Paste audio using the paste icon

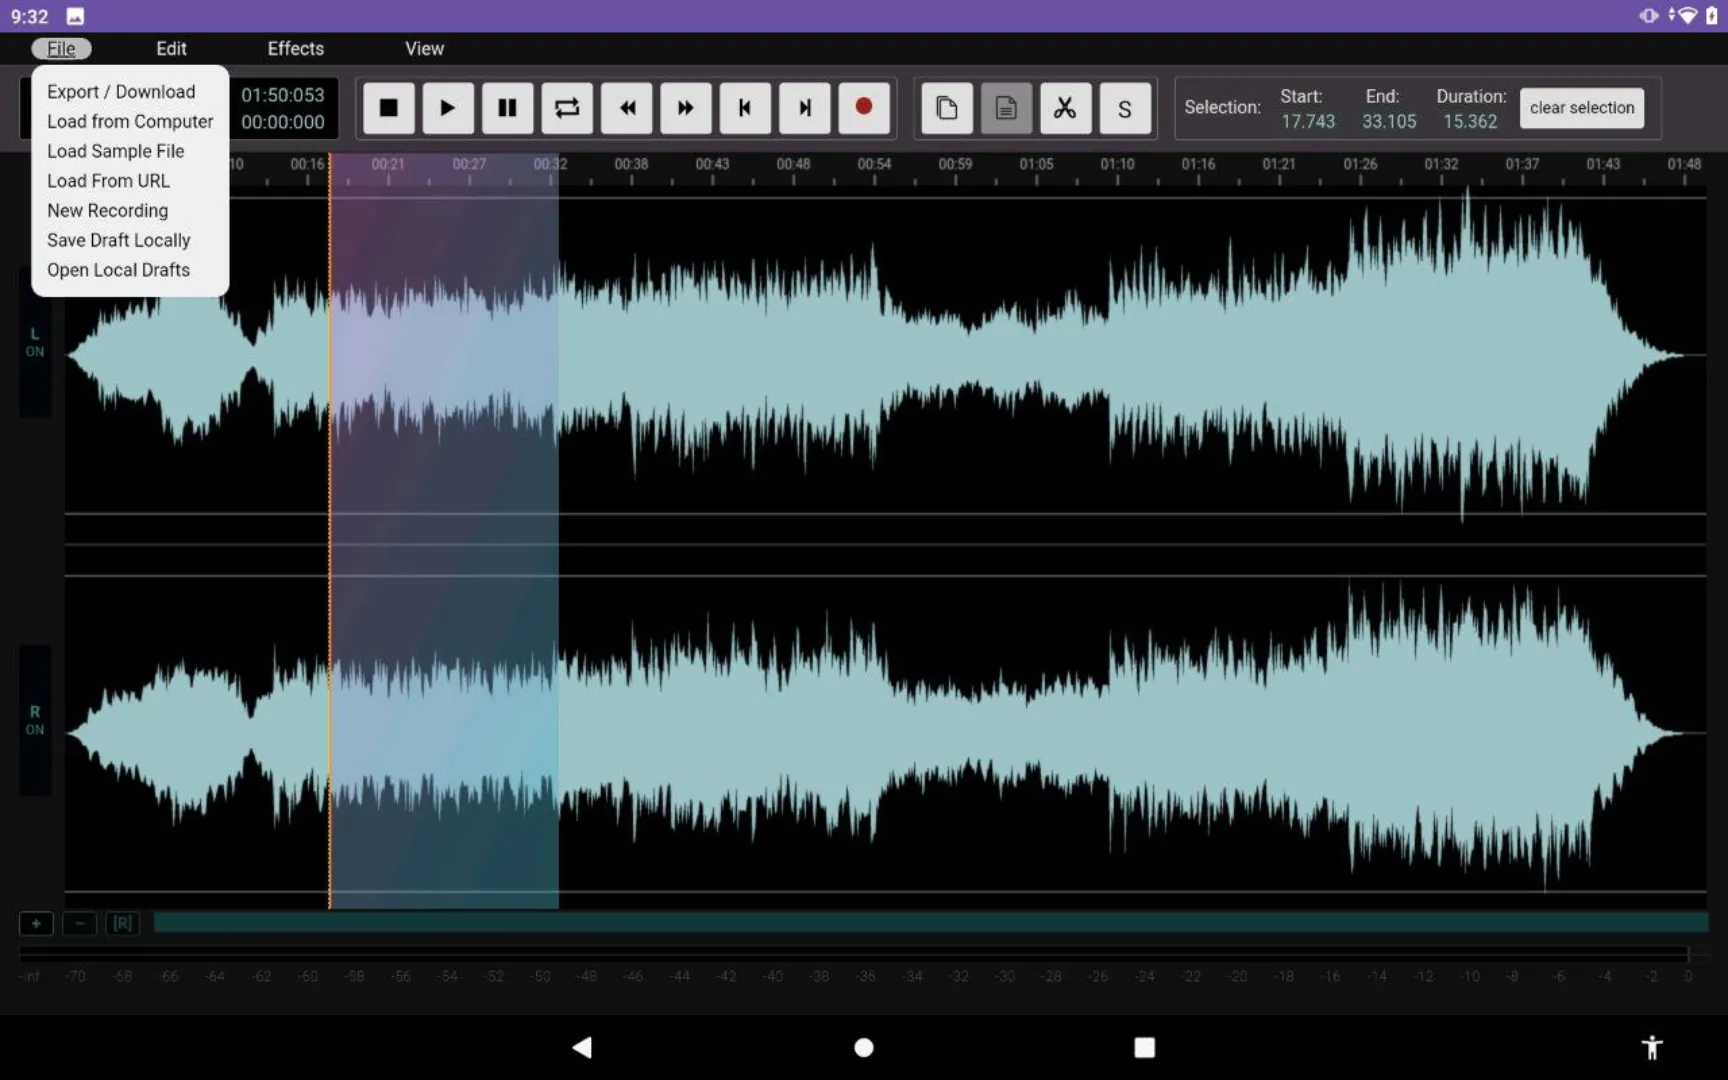tap(1005, 108)
